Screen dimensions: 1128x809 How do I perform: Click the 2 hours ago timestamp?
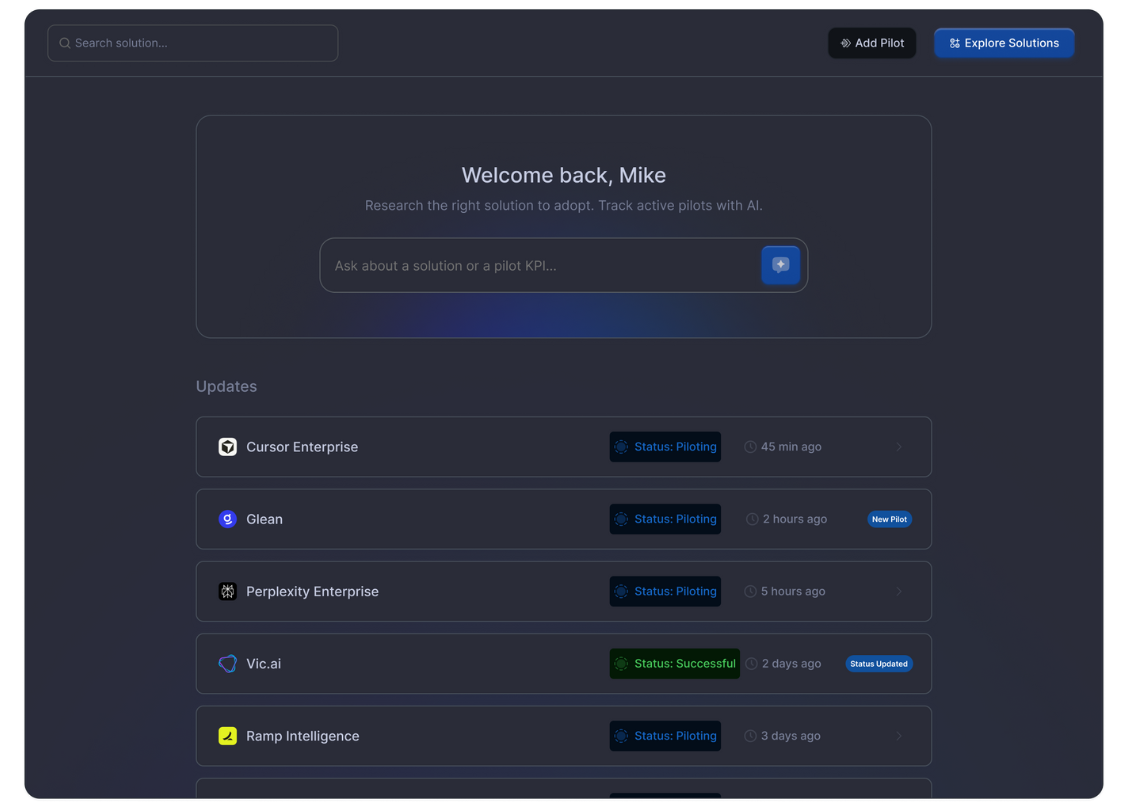[795, 519]
